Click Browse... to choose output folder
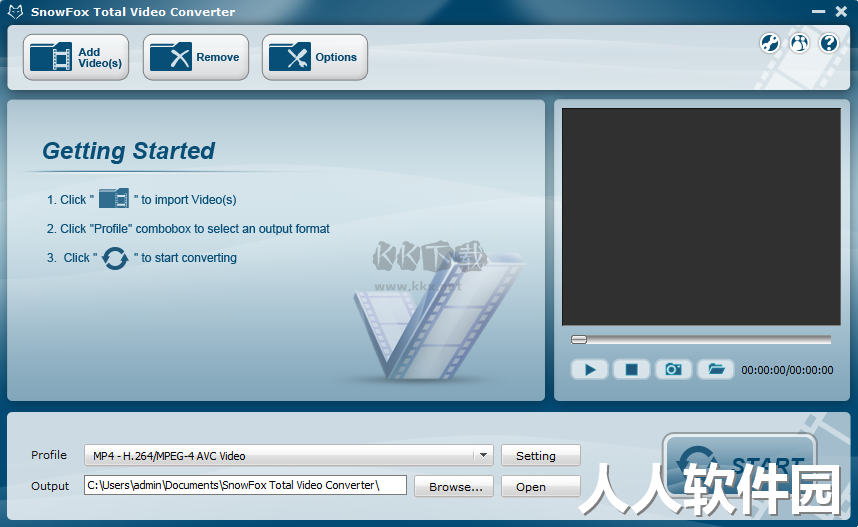This screenshot has height=527, width=858. point(454,487)
